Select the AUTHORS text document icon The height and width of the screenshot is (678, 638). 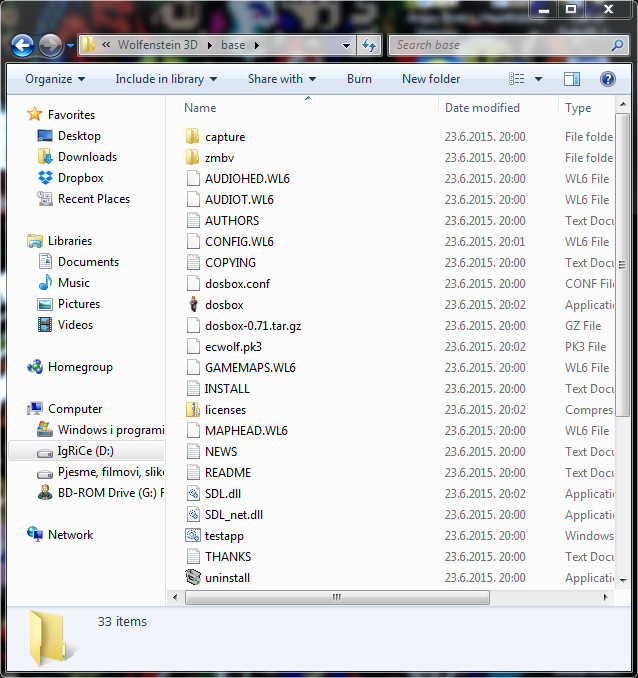point(192,221)
